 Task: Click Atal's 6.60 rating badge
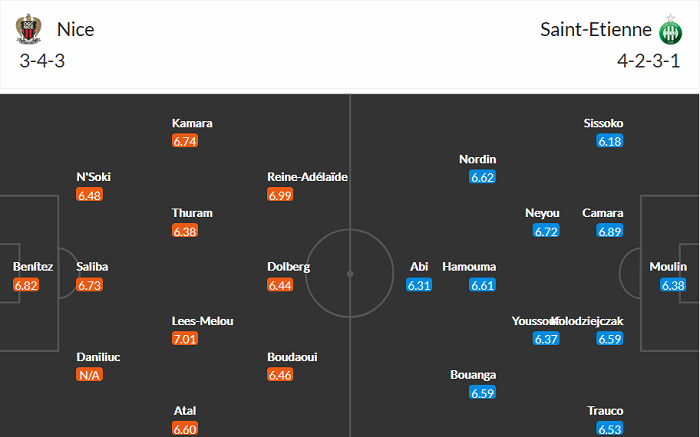185,429
